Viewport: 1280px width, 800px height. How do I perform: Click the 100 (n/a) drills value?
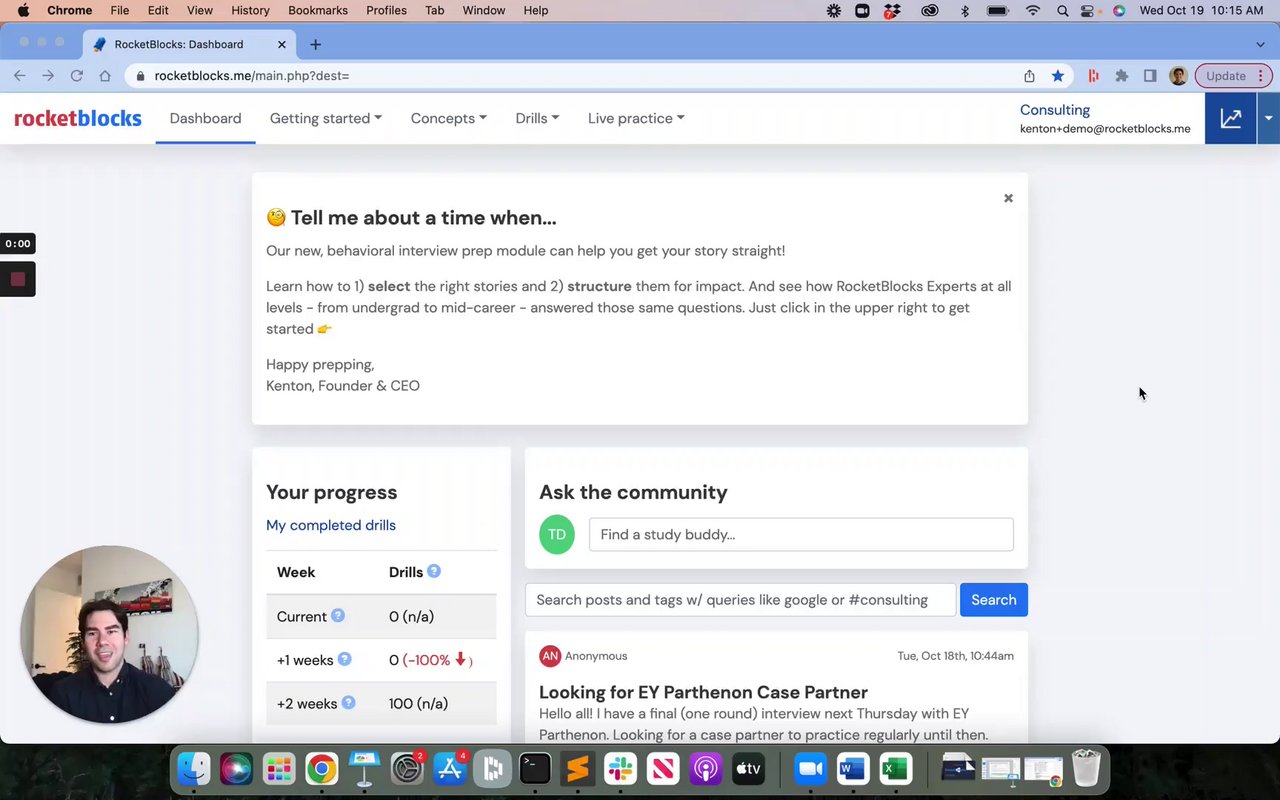tap(418, 704)
